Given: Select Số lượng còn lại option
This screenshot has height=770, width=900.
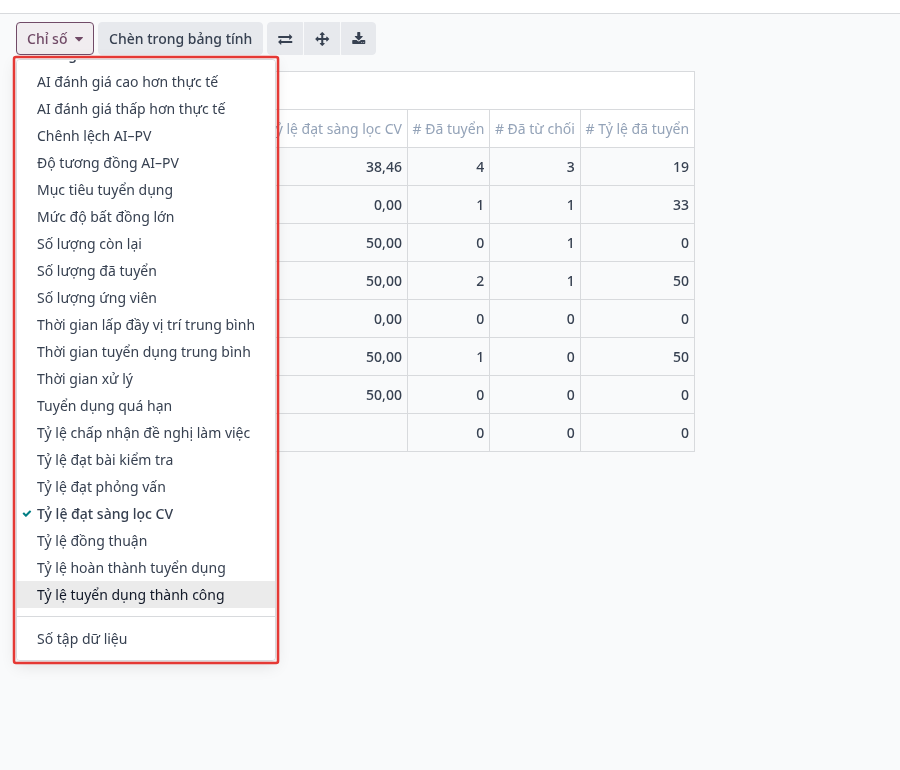Looking at the screenshot, I should tap(146, 244).
